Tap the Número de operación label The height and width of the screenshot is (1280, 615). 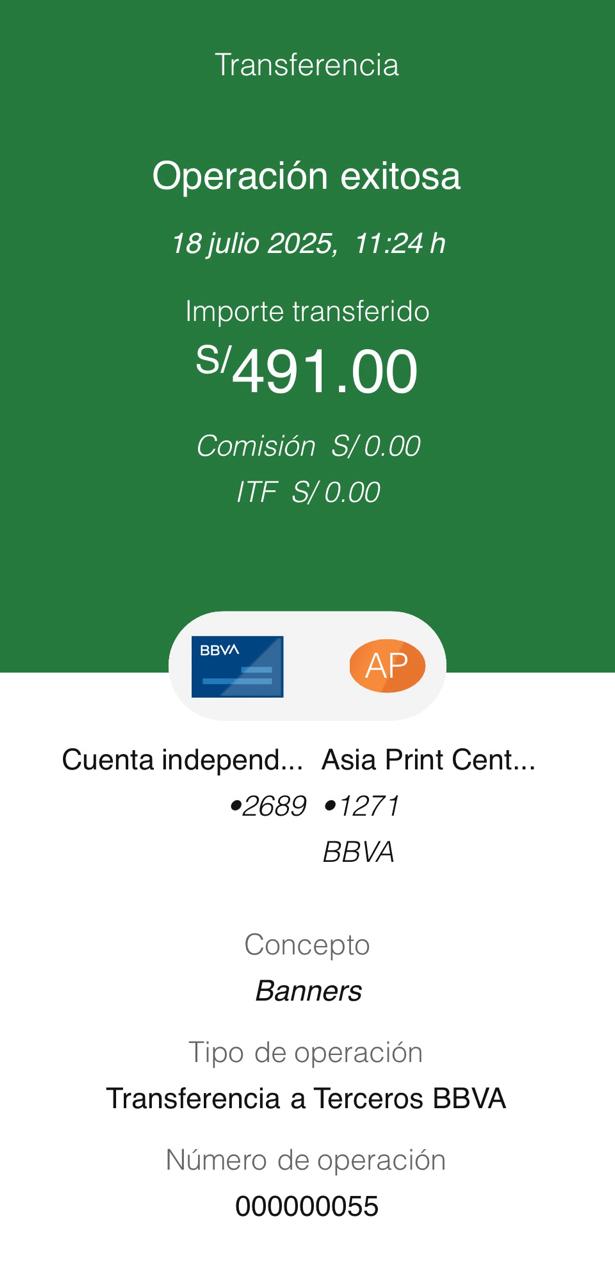306,1160
